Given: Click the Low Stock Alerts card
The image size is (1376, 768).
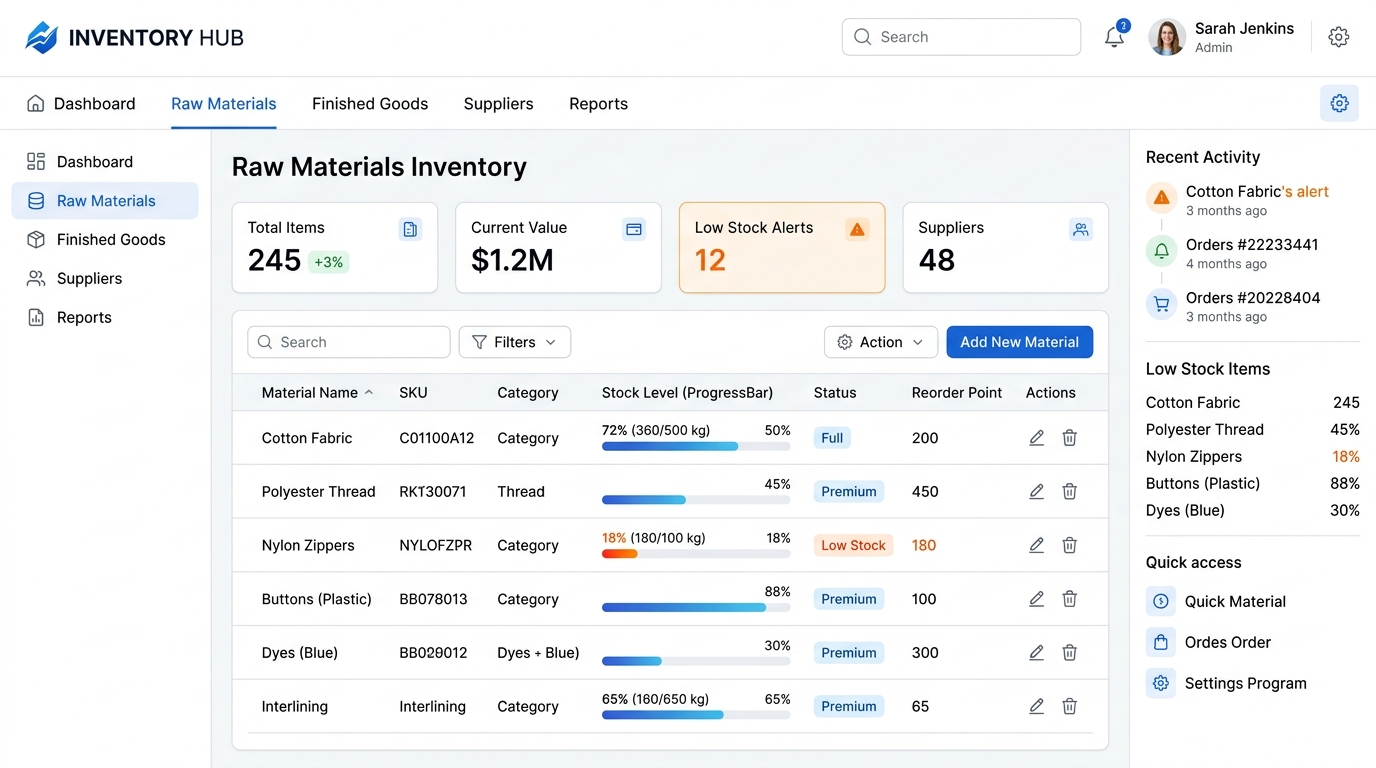Looking at the screenshot, I should [782, 248].
